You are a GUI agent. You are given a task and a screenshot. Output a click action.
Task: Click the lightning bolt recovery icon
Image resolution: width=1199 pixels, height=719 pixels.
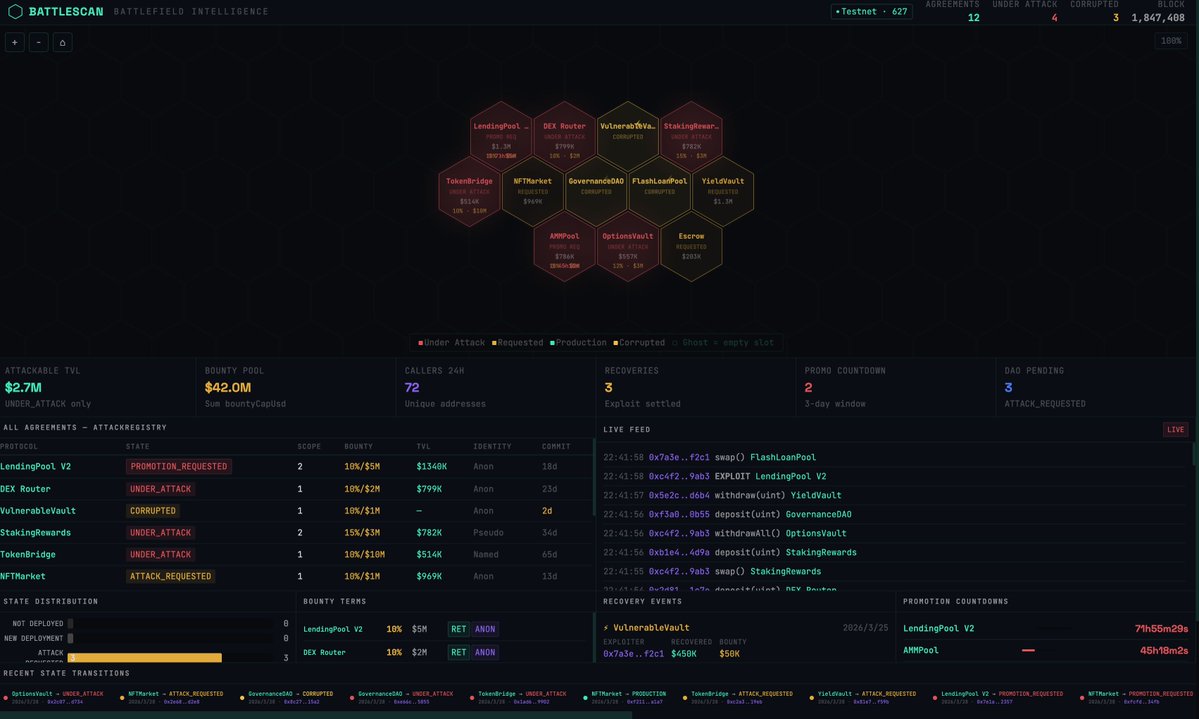tap(606, 628)
